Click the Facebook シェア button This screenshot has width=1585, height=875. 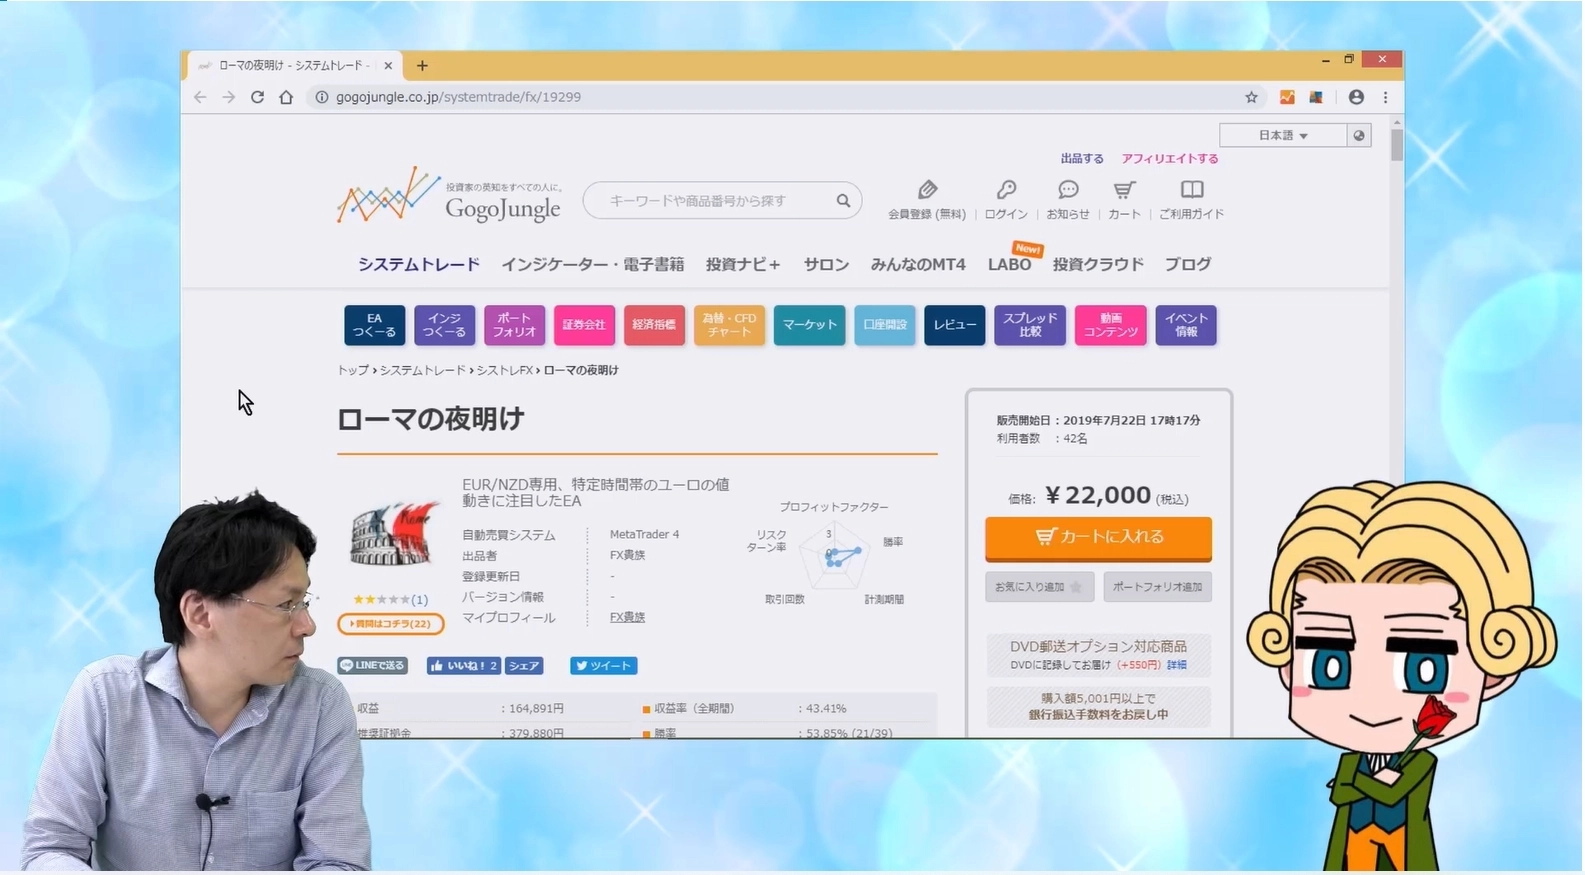(x=523, y=666)
